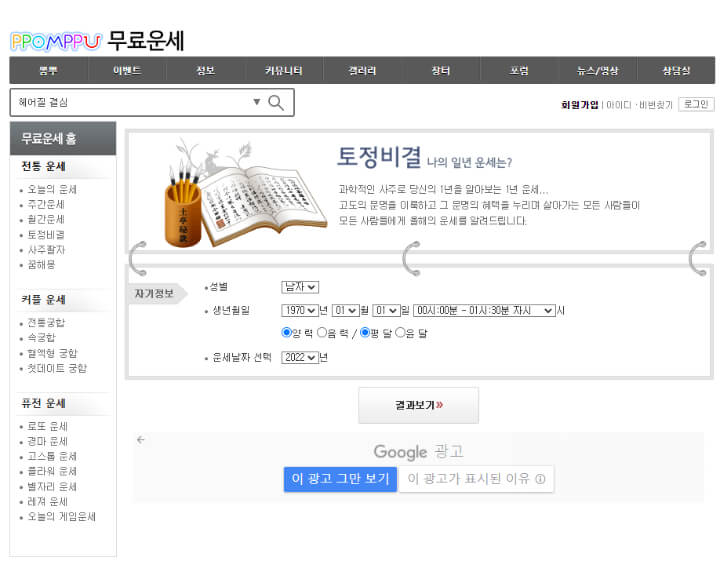
Task: Open the 뉴스/영상 navigation menu
Action: point(598,70)
